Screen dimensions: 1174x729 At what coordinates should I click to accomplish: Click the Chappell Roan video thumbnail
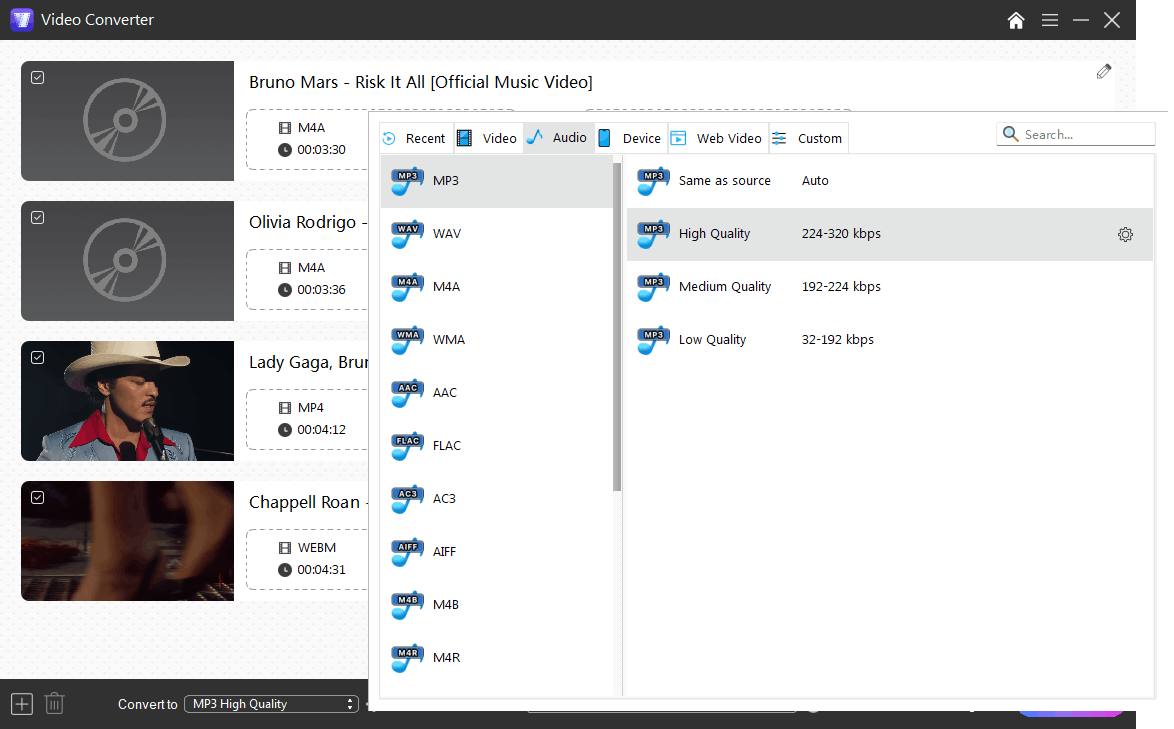(127, 541)
